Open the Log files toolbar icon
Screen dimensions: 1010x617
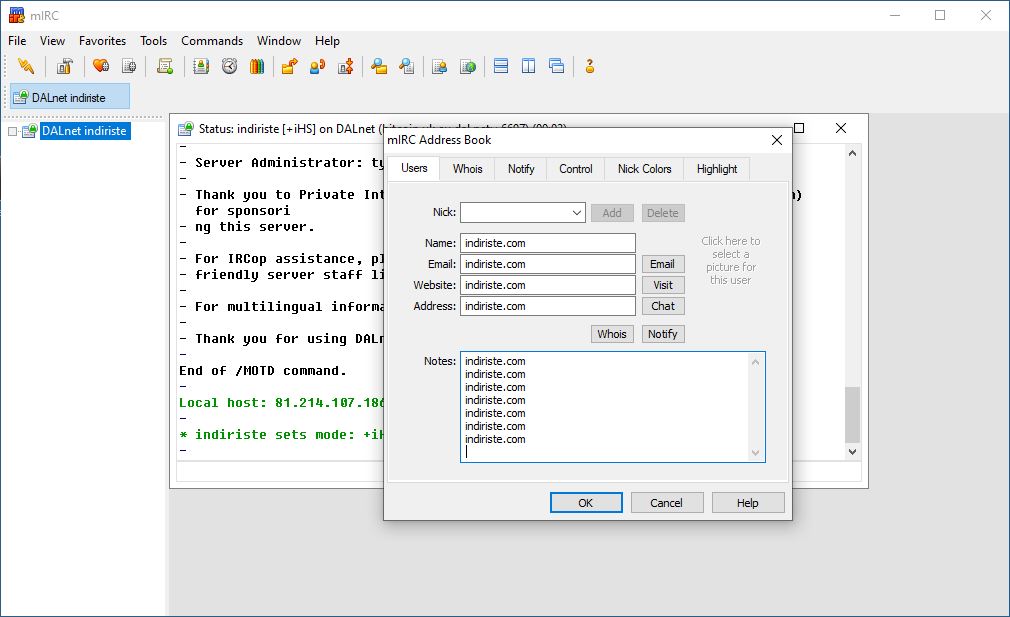pyautogui.click(x=406, y=66)
